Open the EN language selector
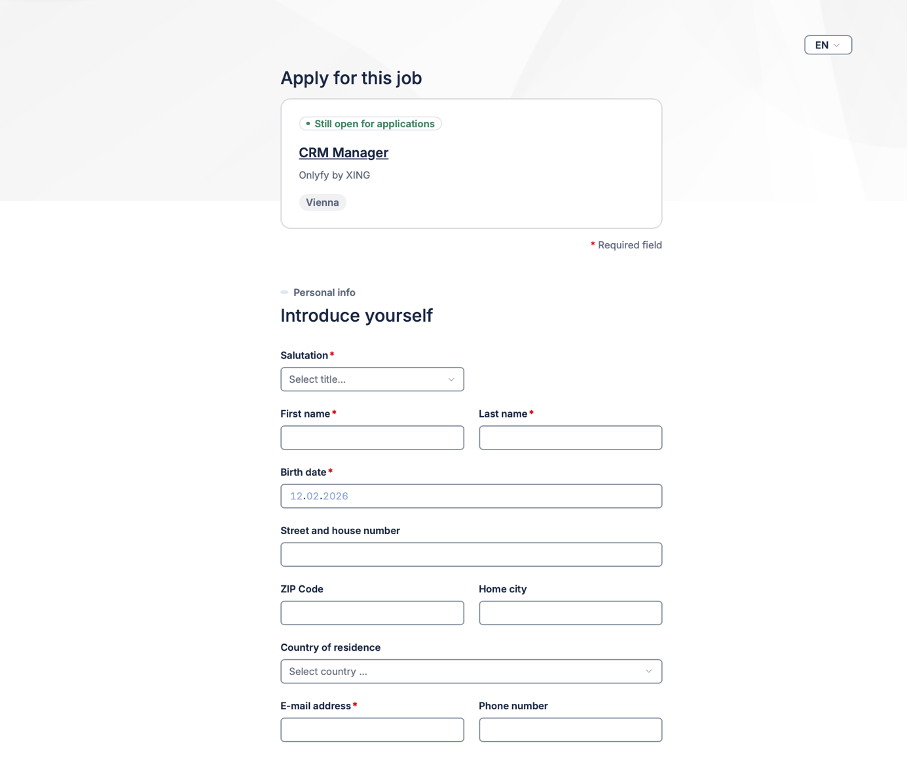Viewport: 908px width, 770px height. (827, 45)
